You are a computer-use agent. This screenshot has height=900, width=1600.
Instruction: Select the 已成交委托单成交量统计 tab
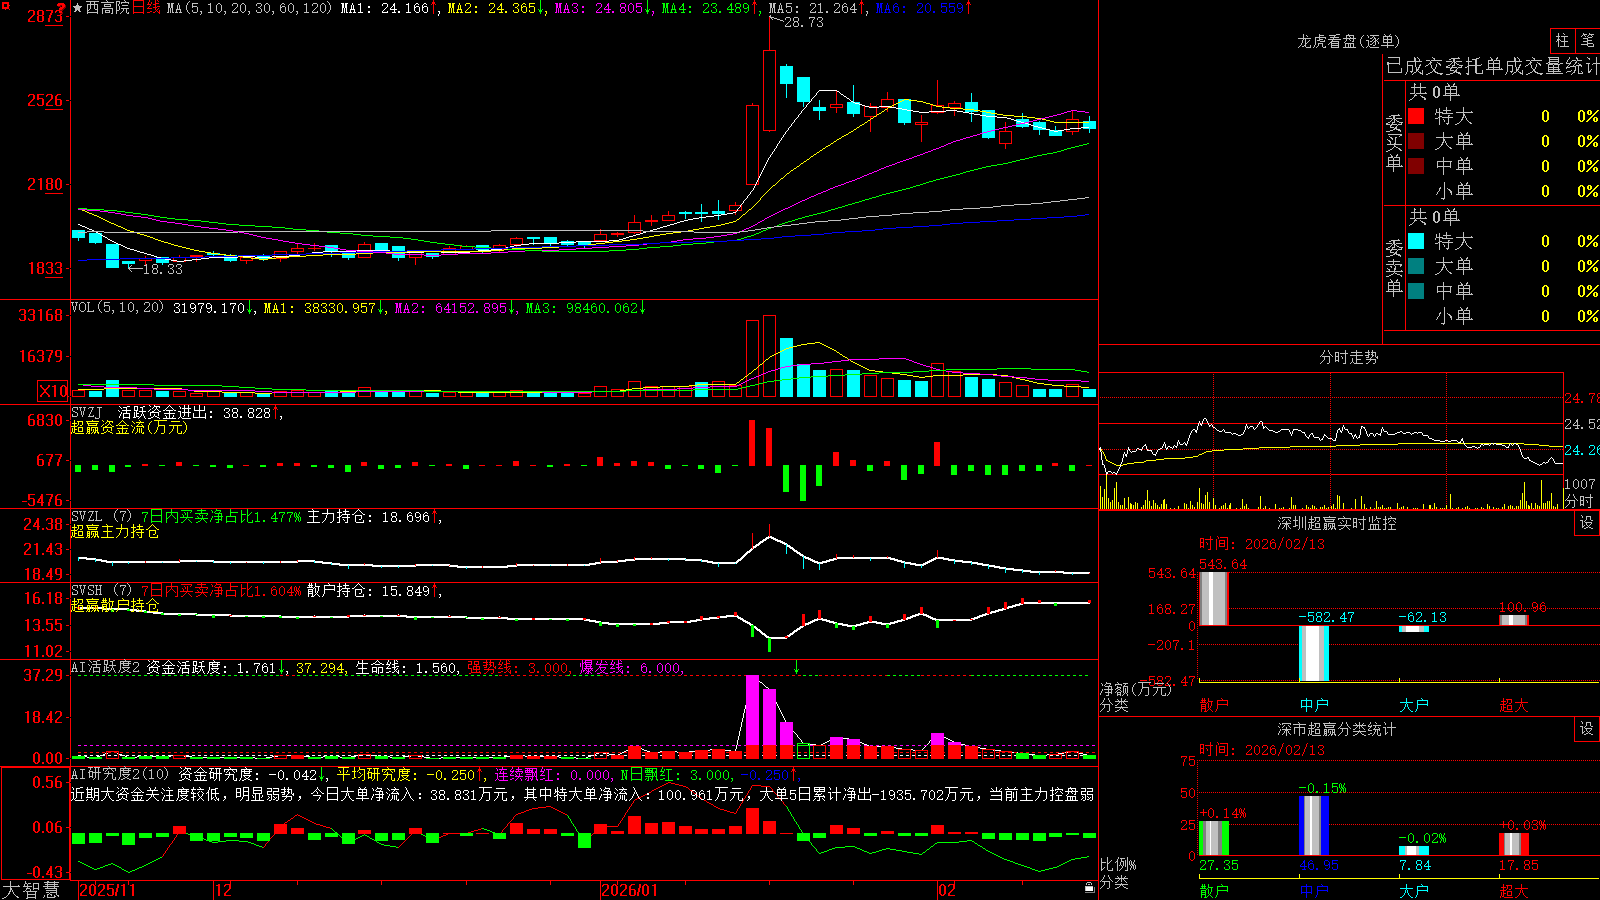point(1492,66)
